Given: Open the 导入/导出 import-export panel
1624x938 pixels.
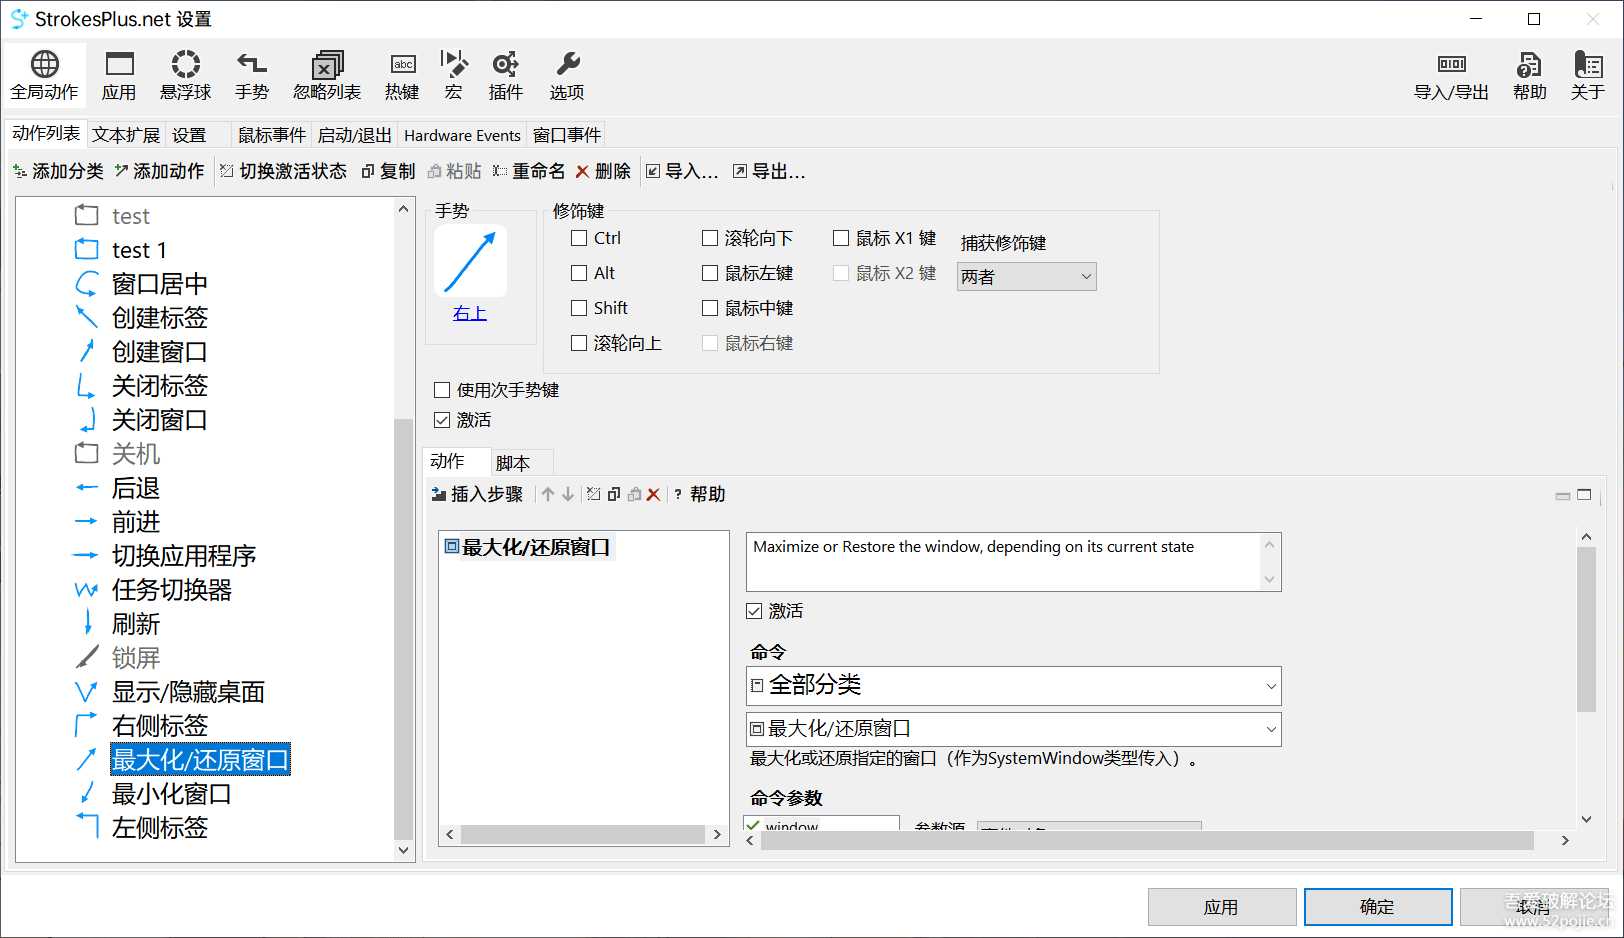Looking at the screenshot, I should [1451, 75].
